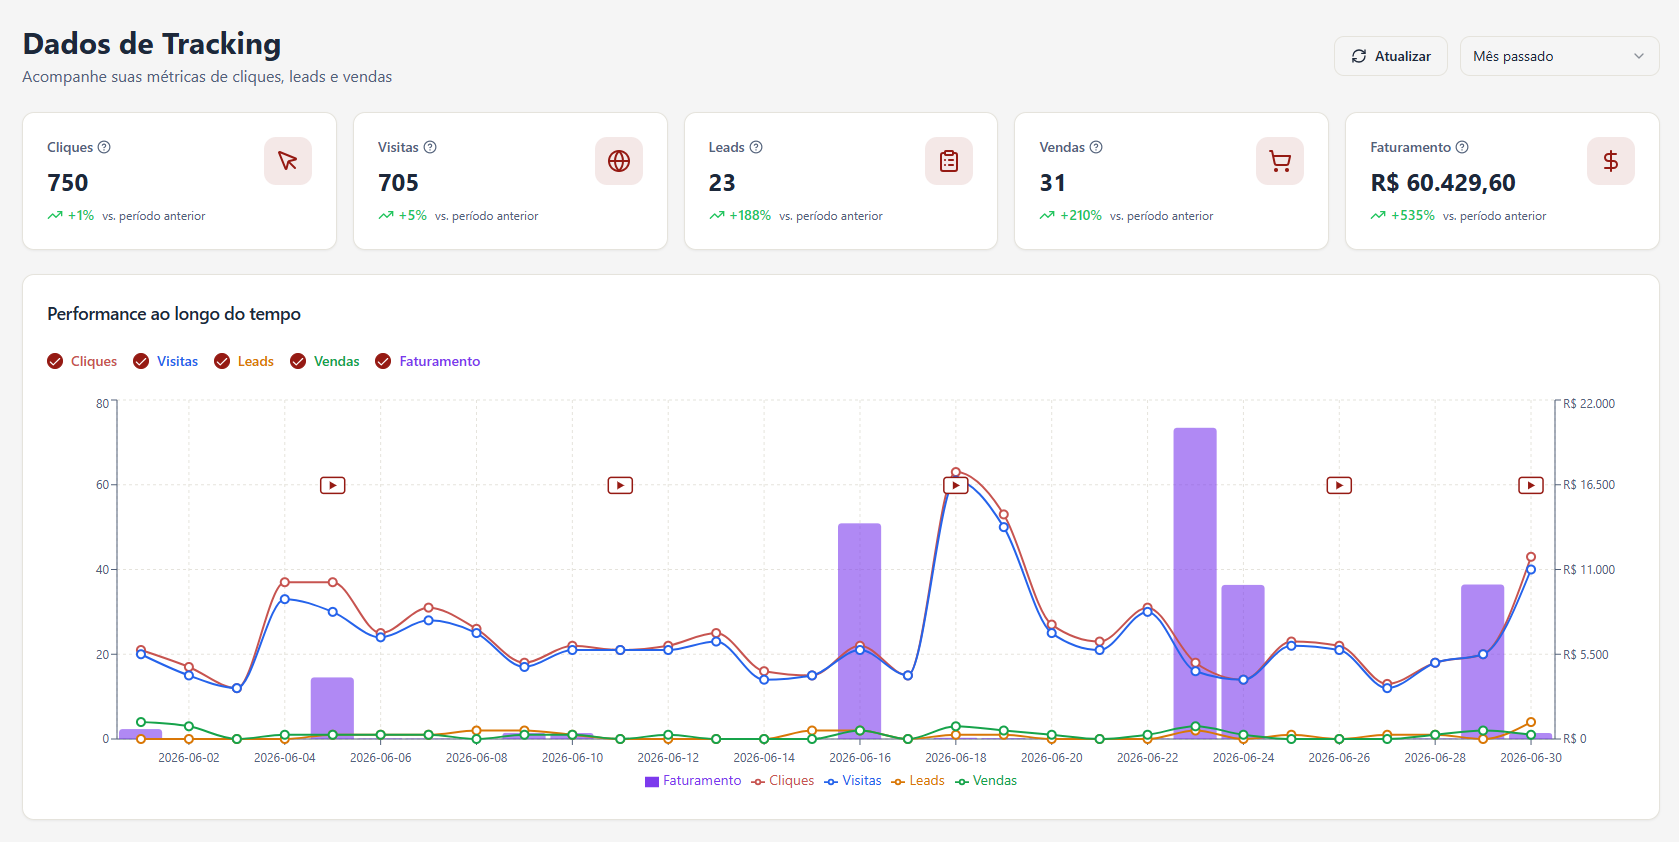Viewport: 1679px width, 842px height.
Task: Click the video marker near 2026-06-26
Action: point(1339,485)
